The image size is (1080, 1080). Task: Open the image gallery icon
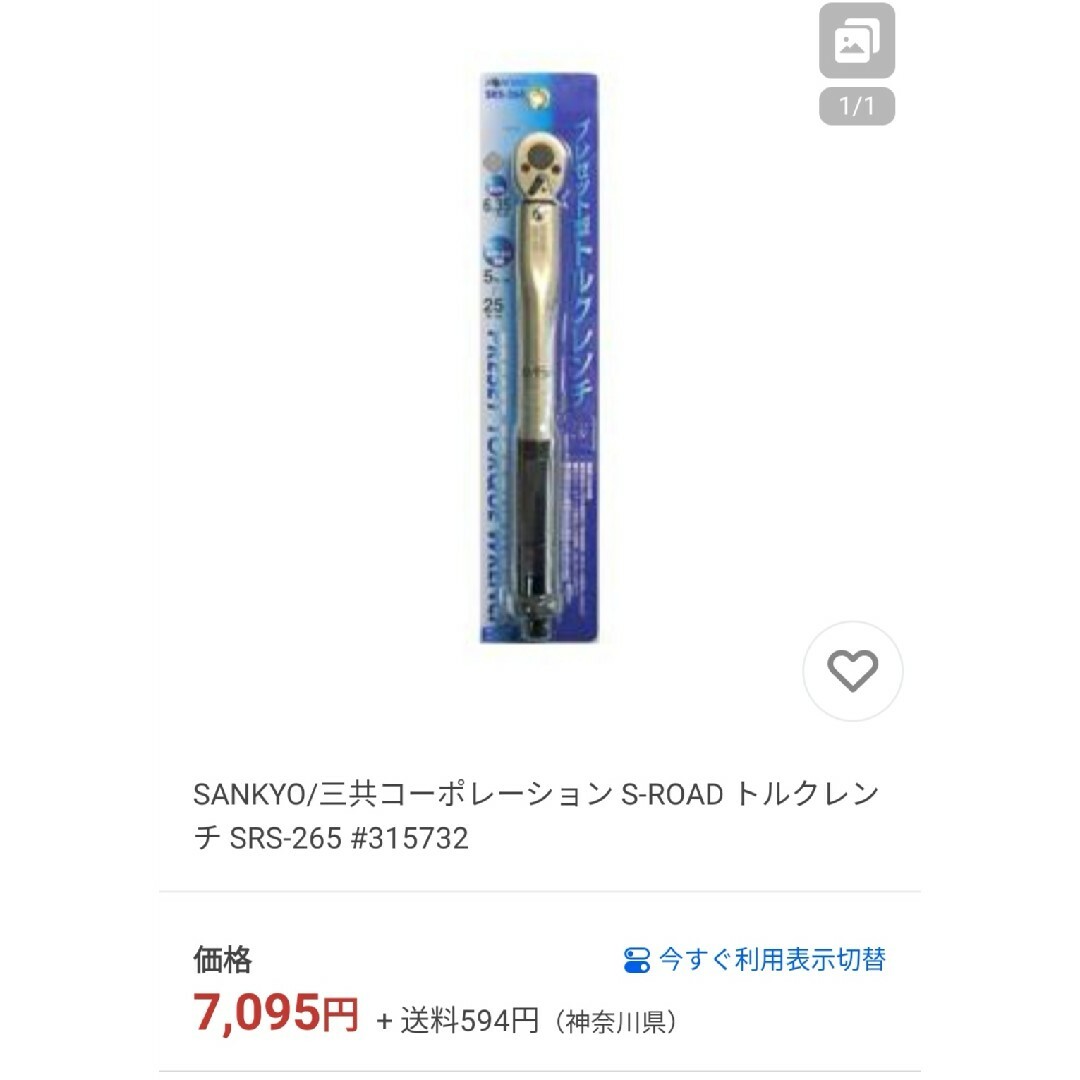click(x=856, y=41)
